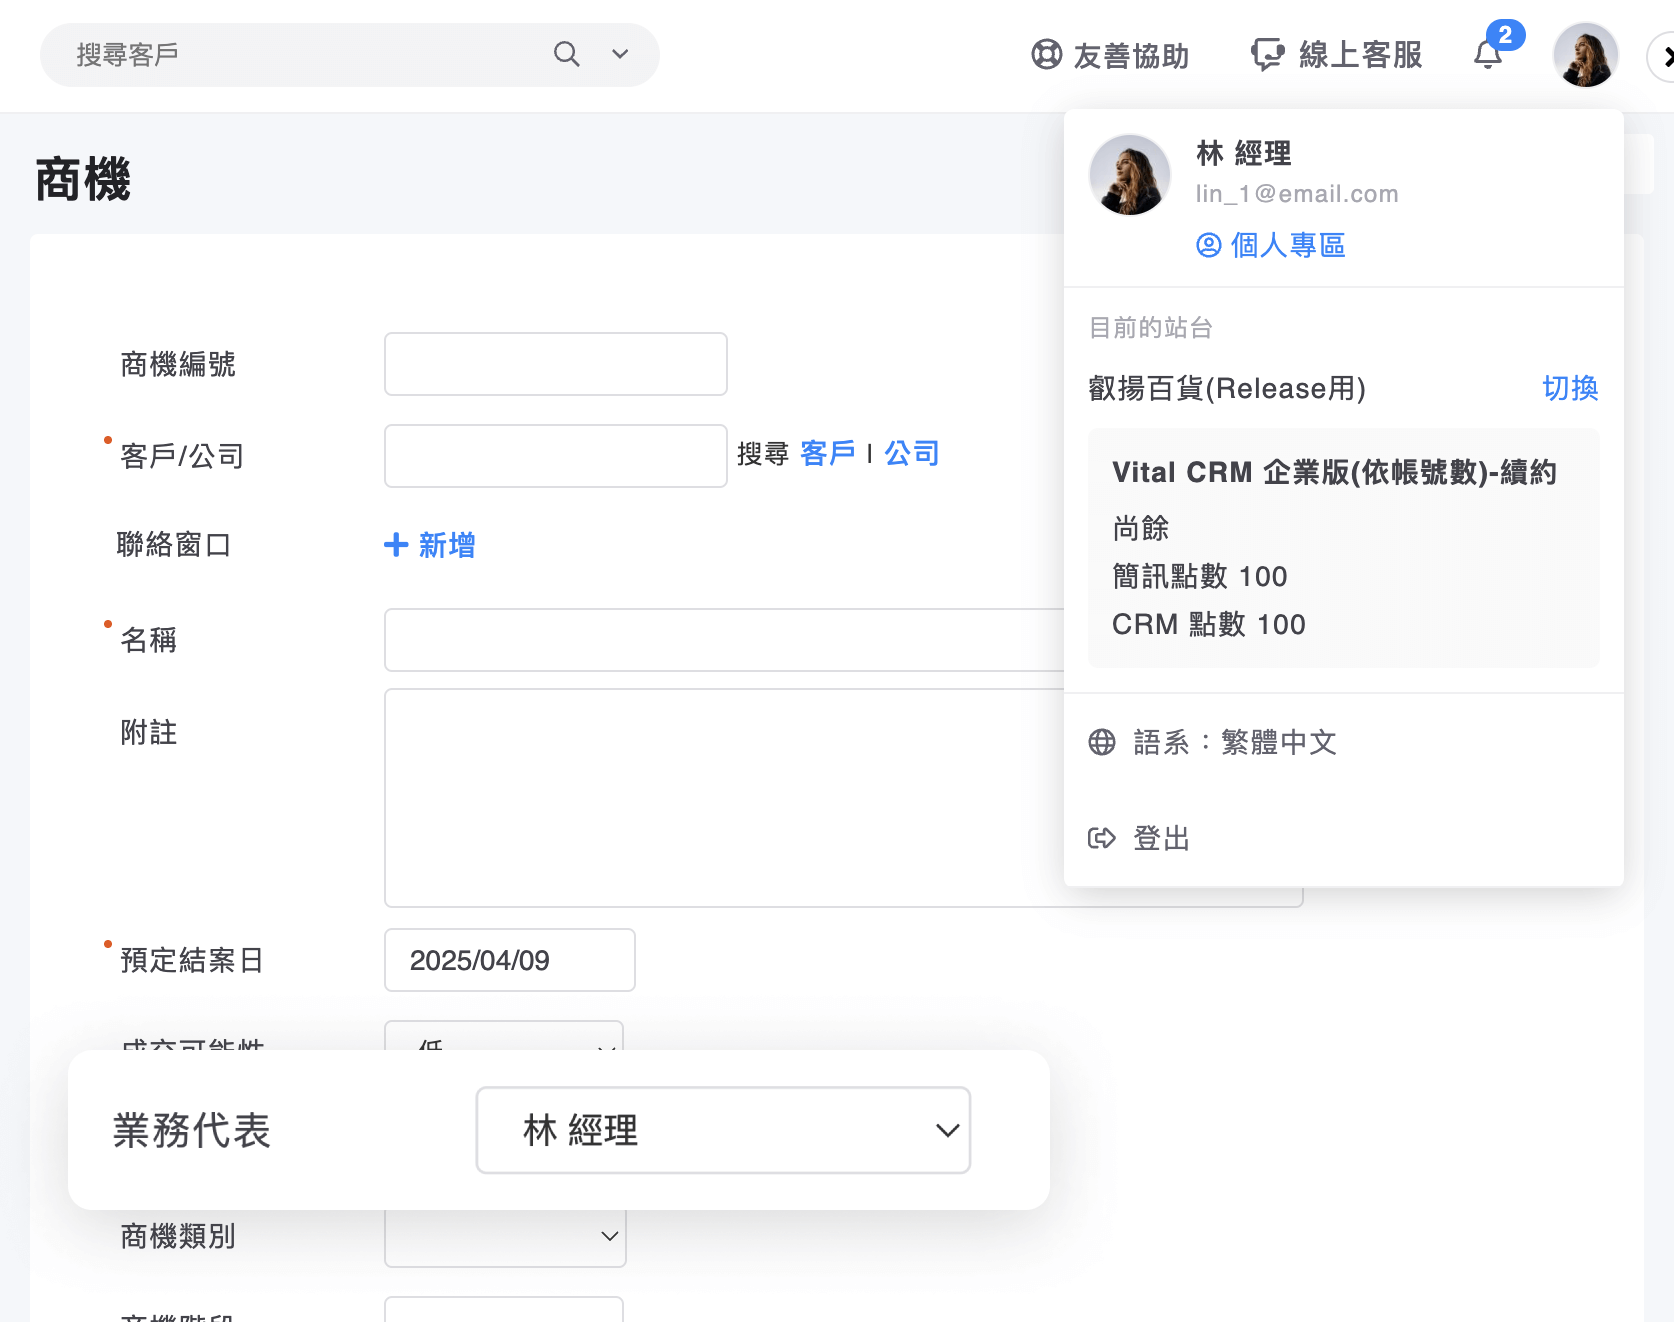This screenshot has width=1674, height=1322.
Task: Click 切換 to switch site
Action: point(1570,389)
